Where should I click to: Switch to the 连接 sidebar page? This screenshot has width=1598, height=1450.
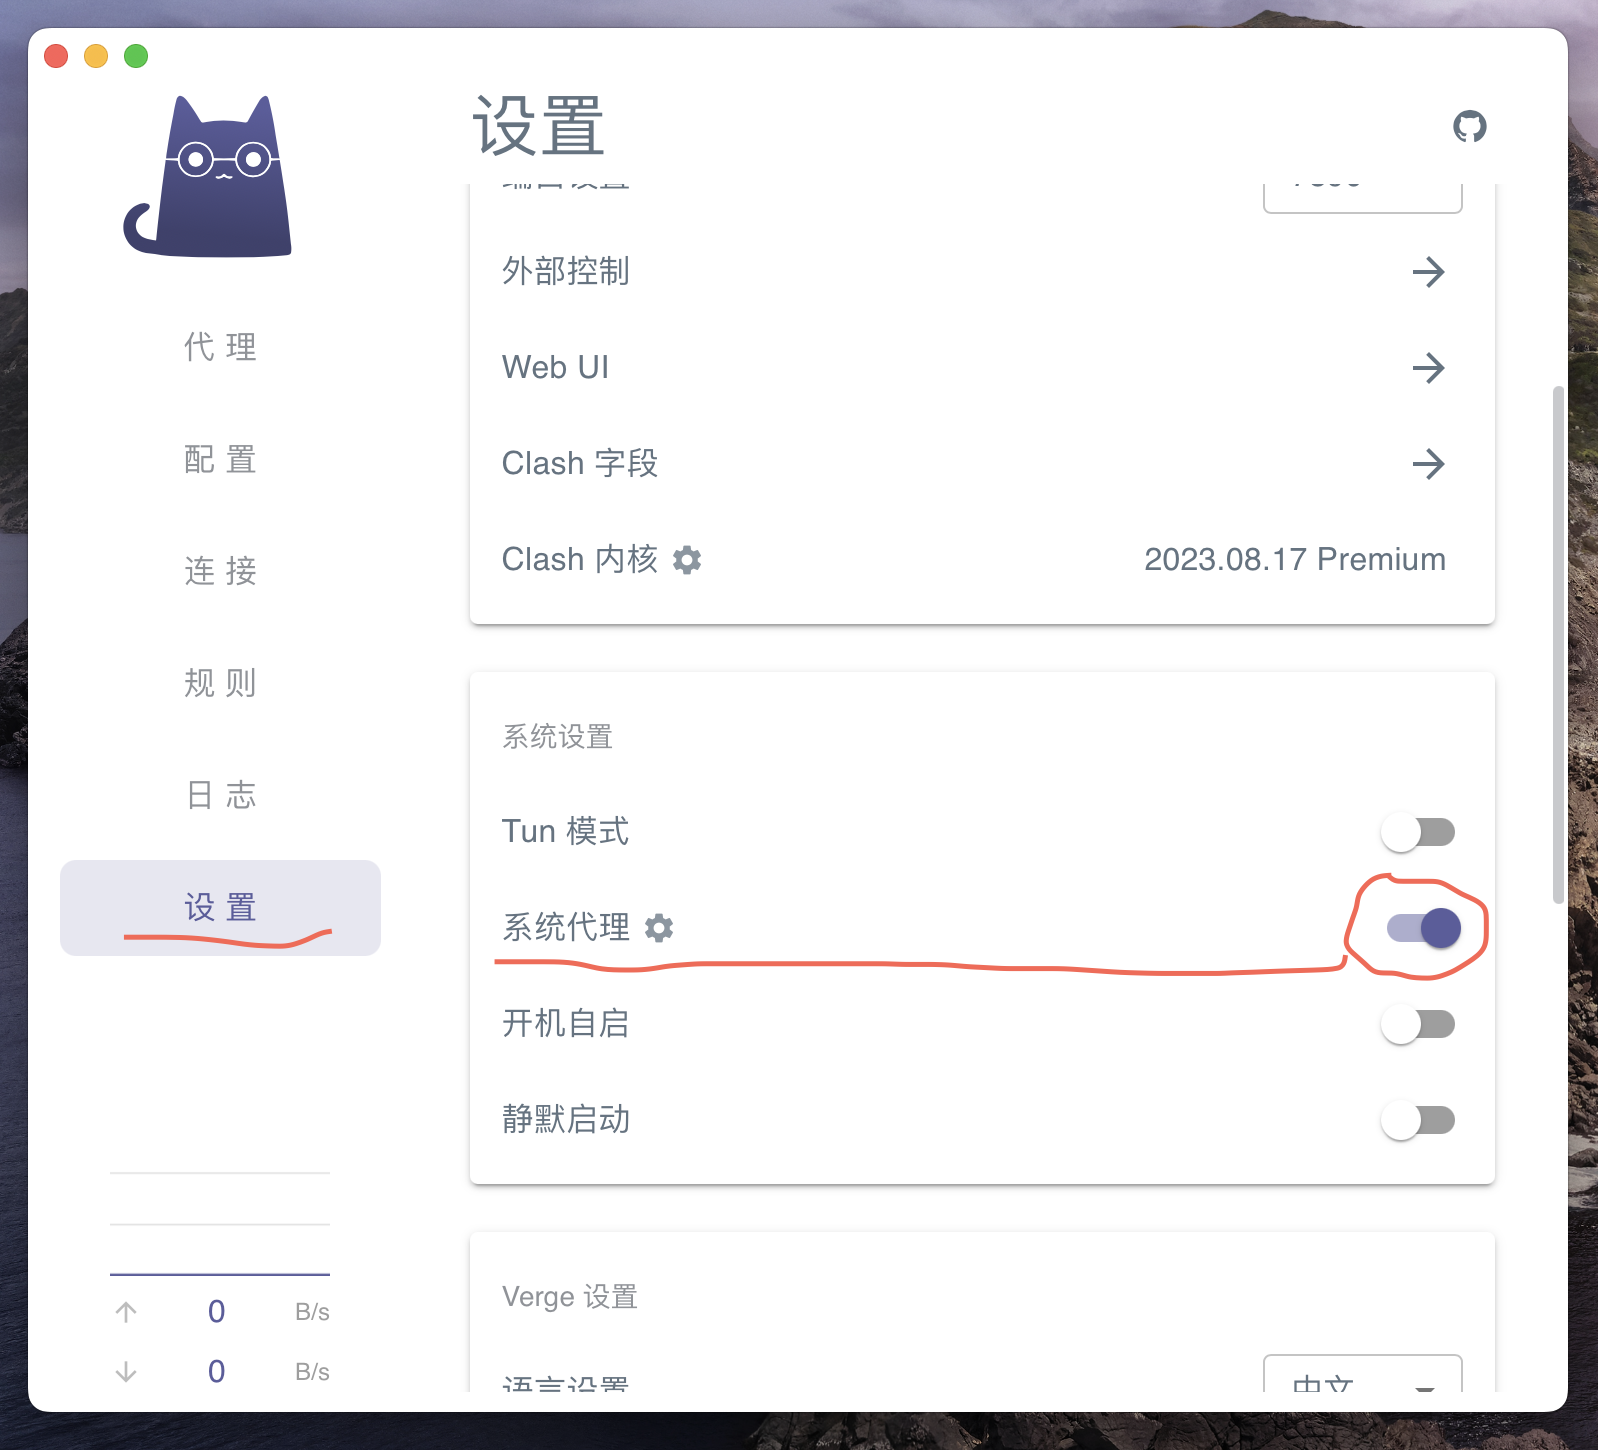(x=220, y=571)
